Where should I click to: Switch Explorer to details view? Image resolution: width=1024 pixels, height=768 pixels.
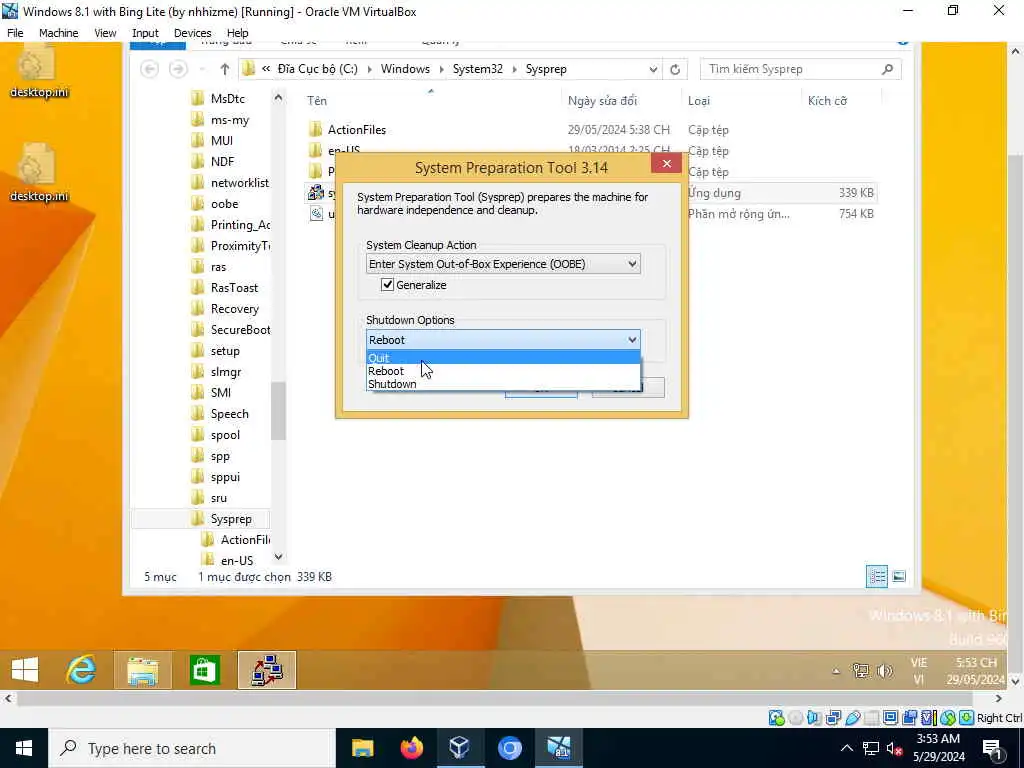pos(876,577)
